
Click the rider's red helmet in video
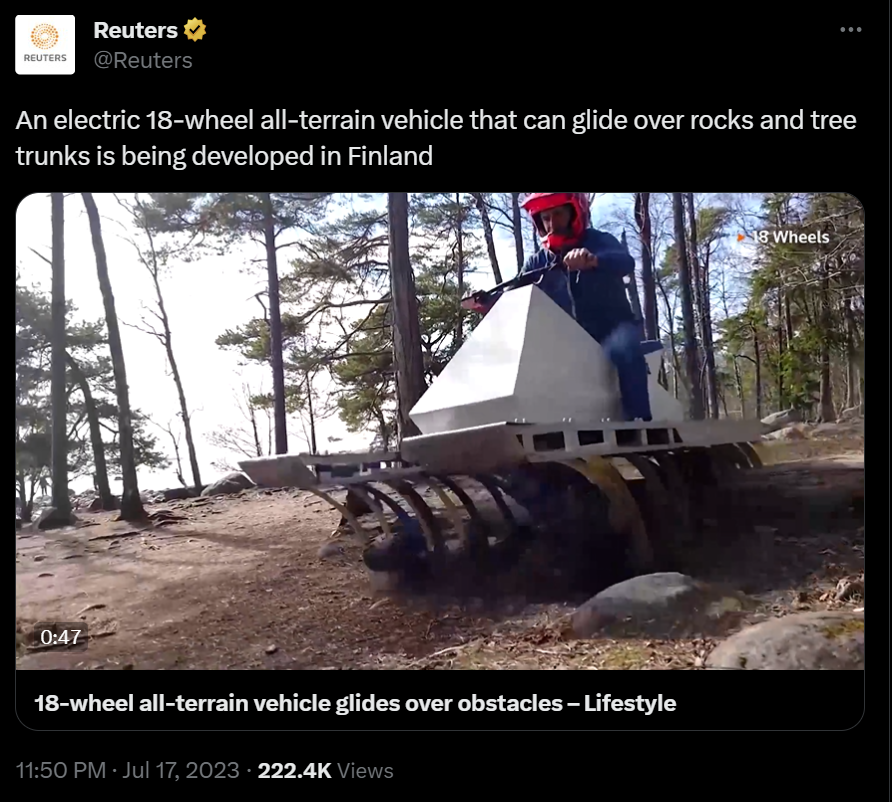(x=556, y=219)
